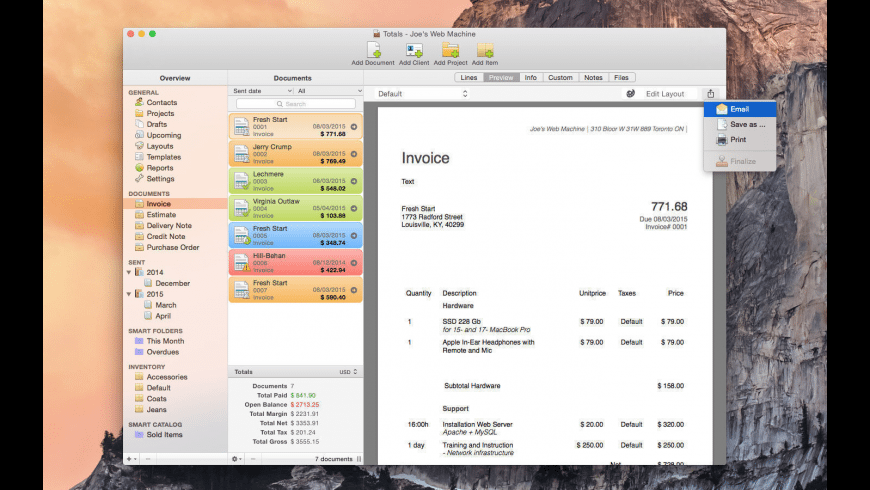Click arrow icon on Jerry Crump invoice
The image size is (870, 490).
coord(354,154)
